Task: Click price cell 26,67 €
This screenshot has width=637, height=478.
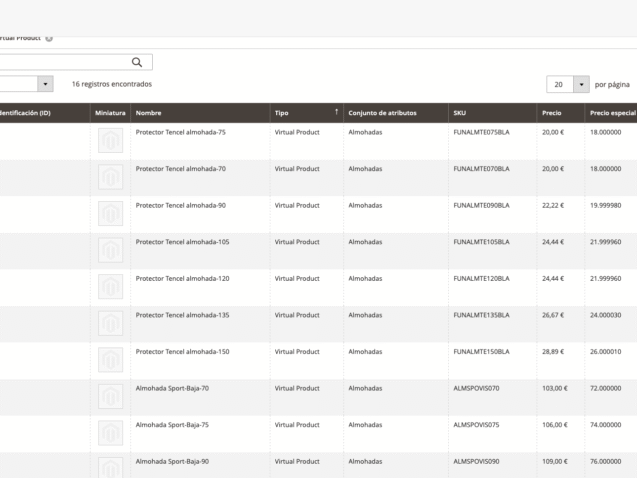Action: [553, 315]
